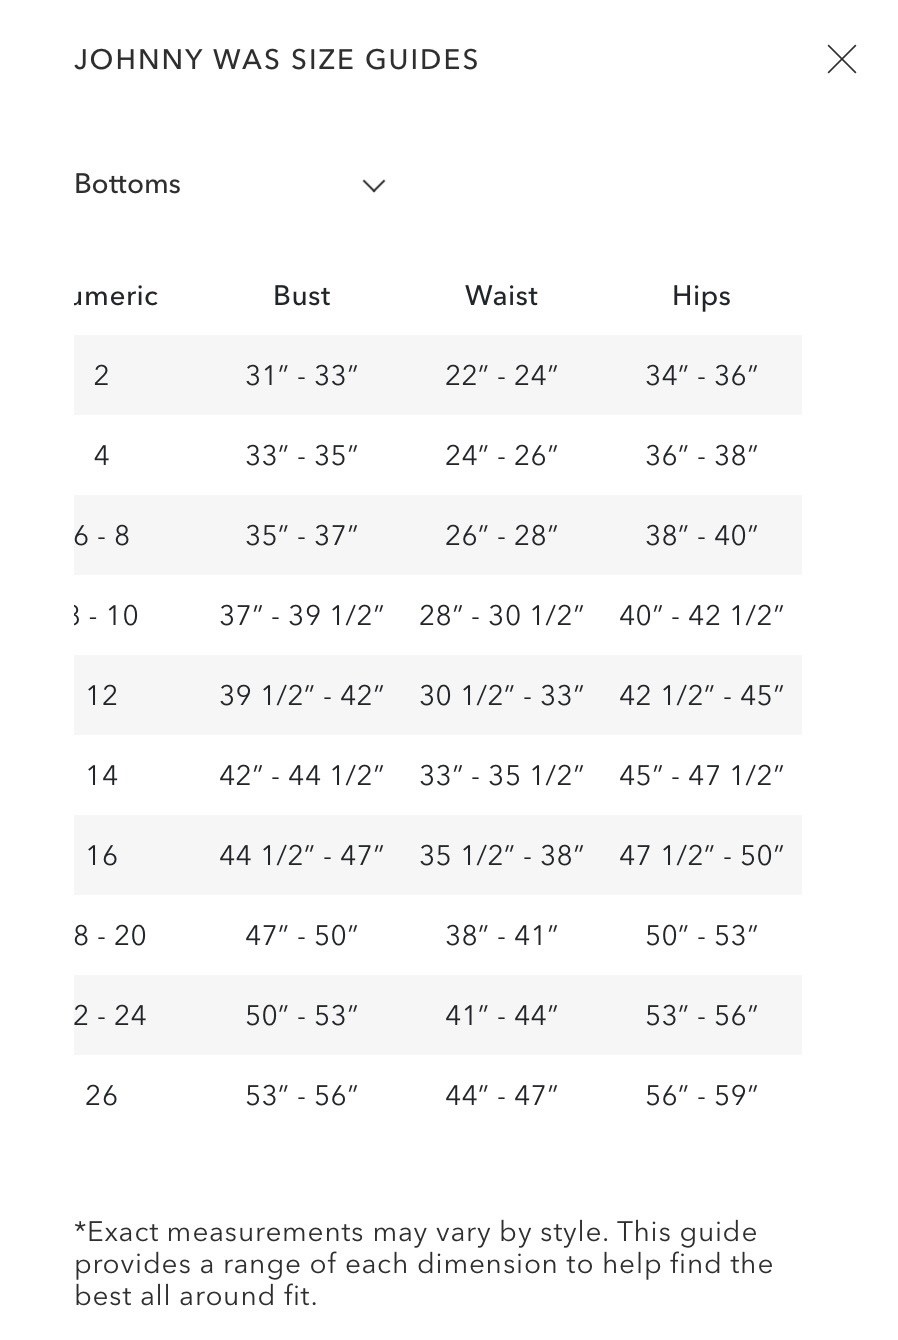Select the size 4 row label
This screenshot has width=898, height=1340.
coord(101,456)
